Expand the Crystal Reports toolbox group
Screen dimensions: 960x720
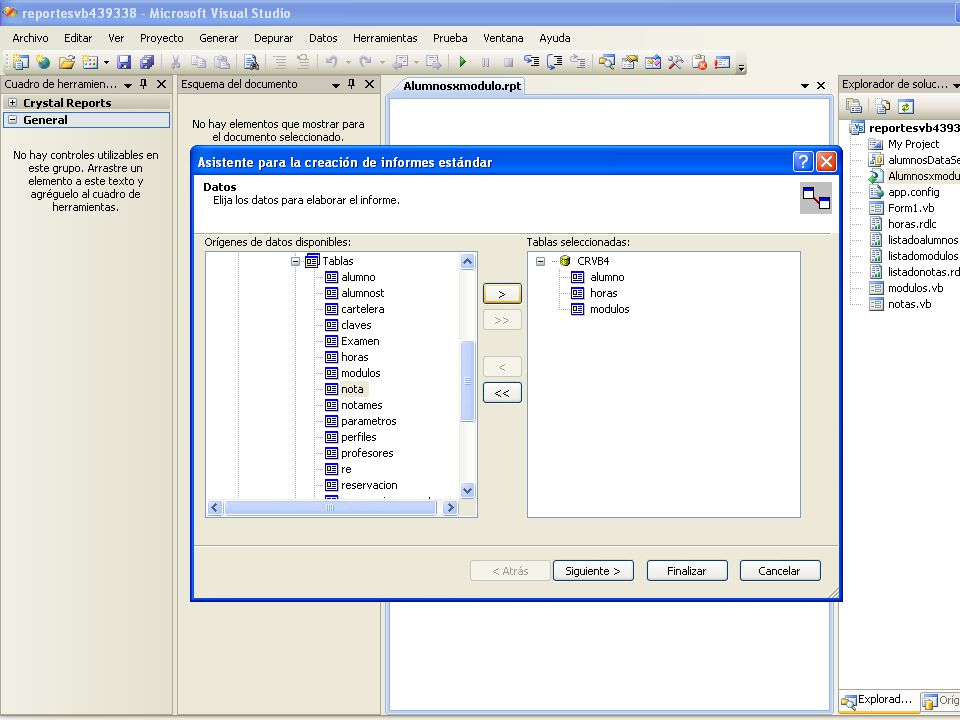click(x=12, y=103)
